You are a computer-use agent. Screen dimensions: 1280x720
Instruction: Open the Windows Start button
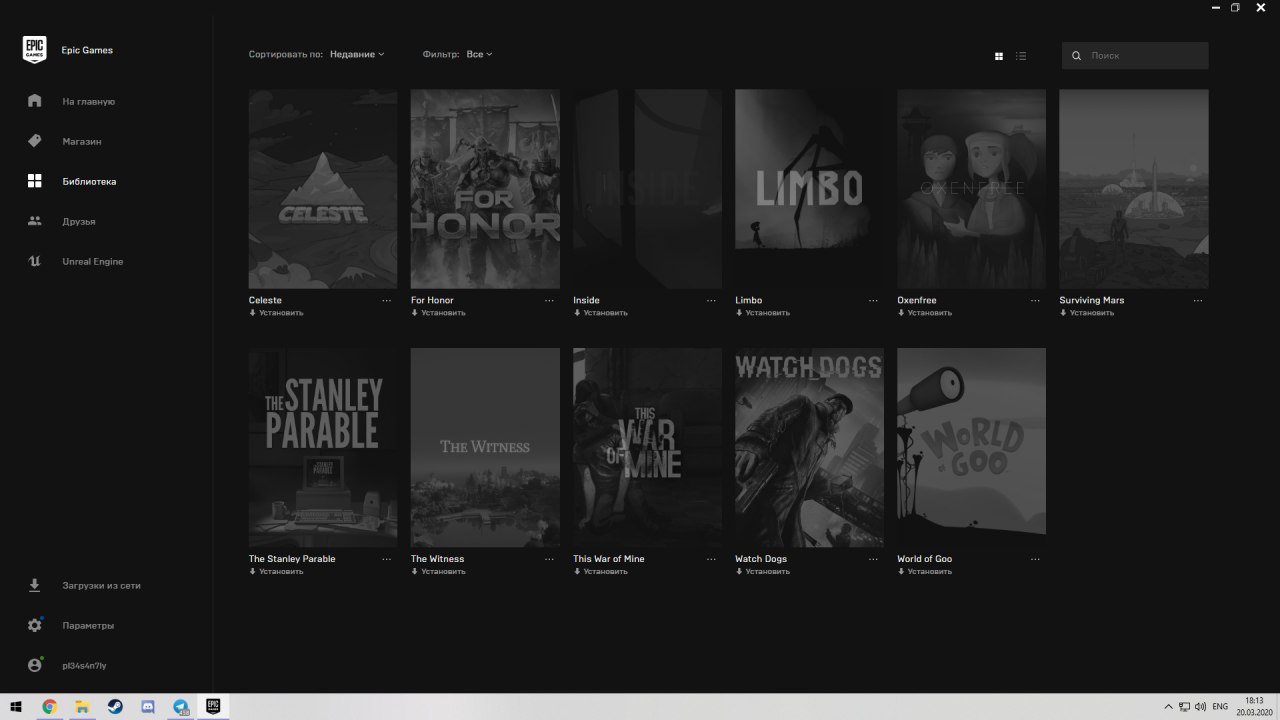pos(16,706)
